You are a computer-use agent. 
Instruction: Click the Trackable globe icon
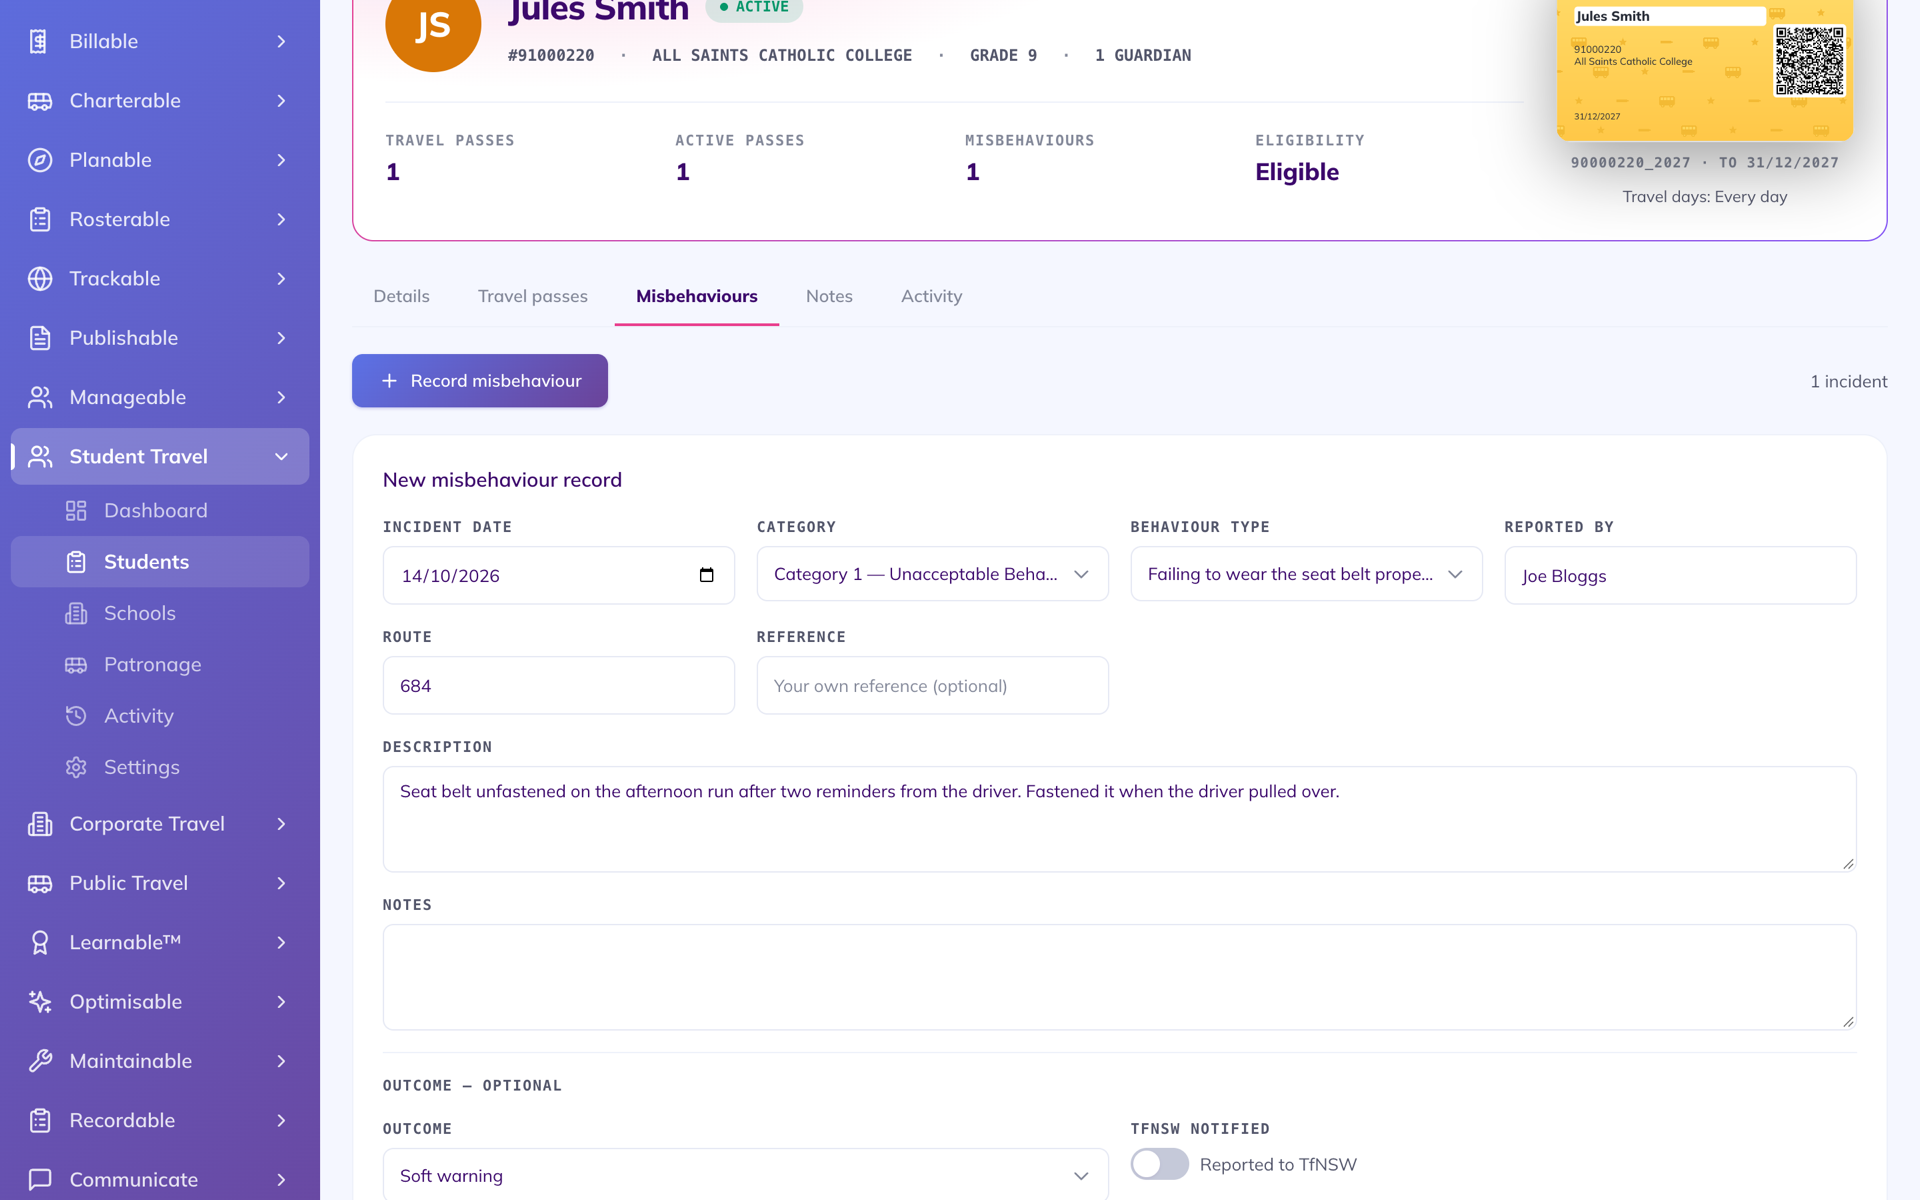pos(40,279)
